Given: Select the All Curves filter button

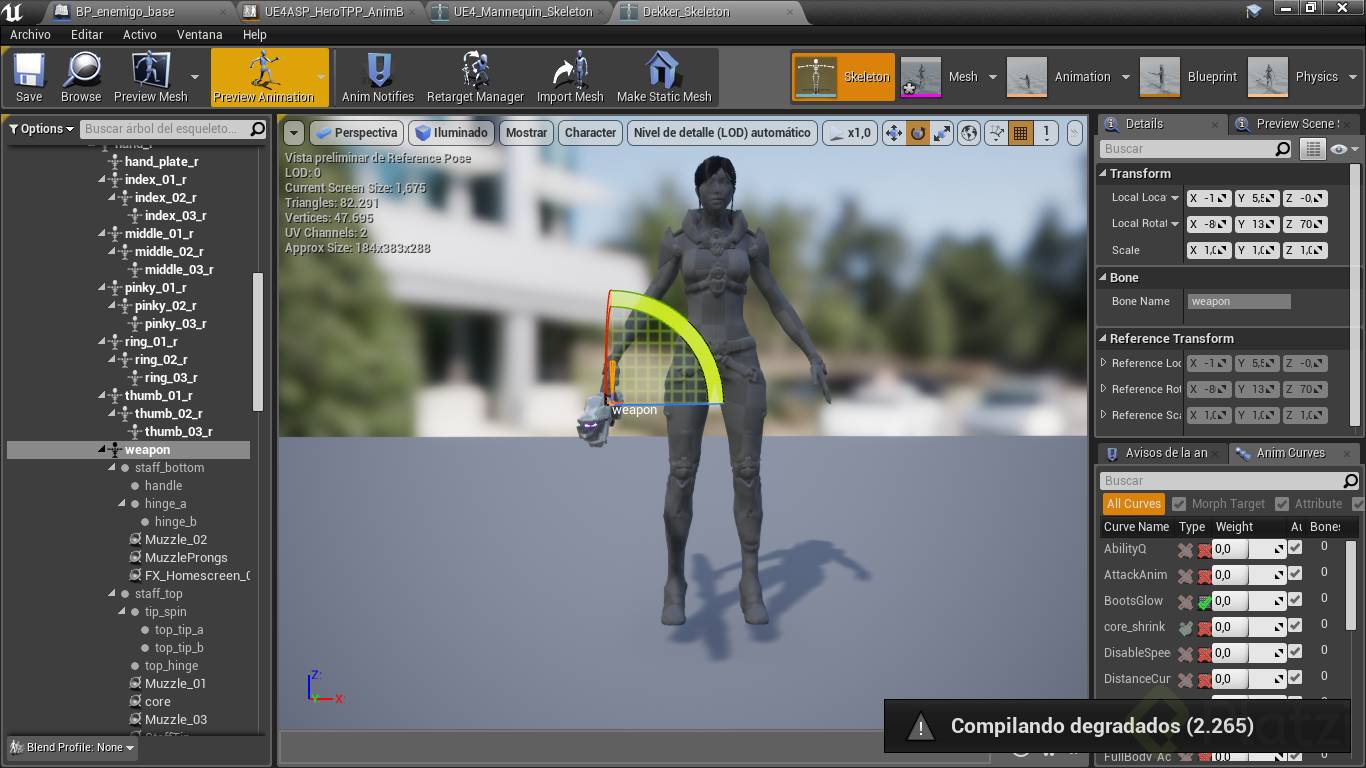Looking at the screenshot, I should point(1133,504).
